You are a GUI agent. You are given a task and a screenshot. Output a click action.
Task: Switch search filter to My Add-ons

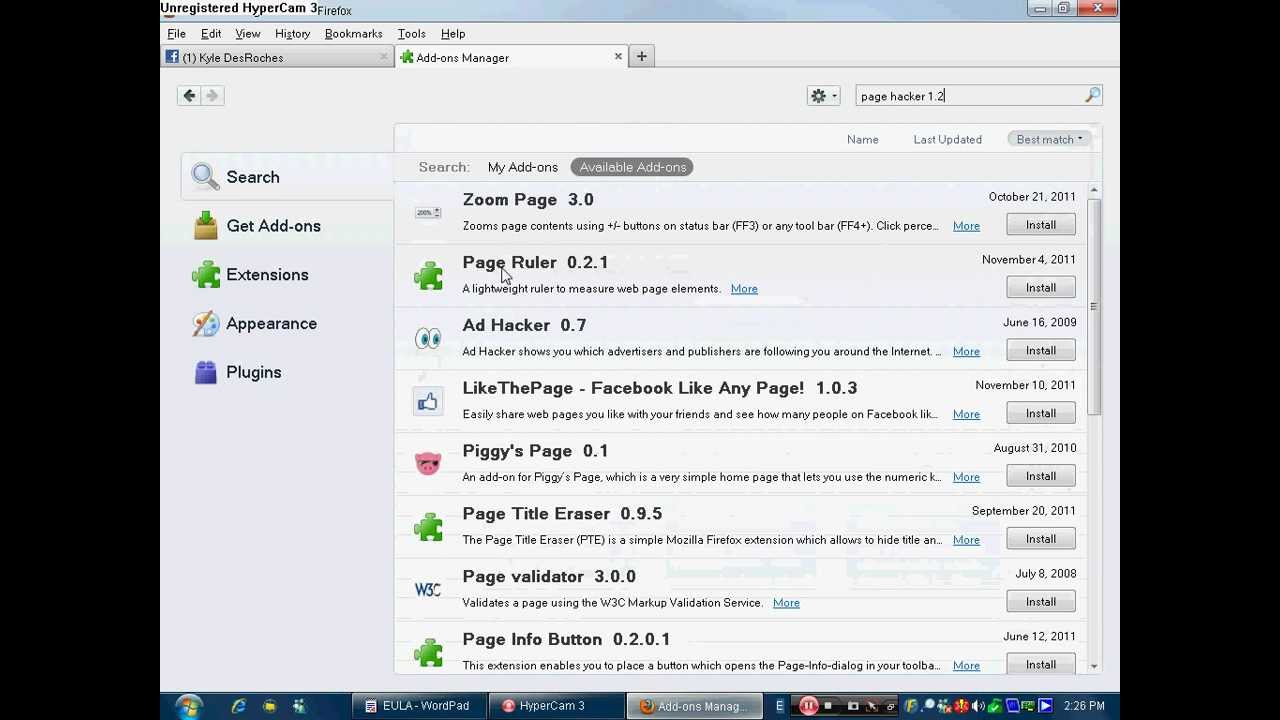tap(522, 167)
